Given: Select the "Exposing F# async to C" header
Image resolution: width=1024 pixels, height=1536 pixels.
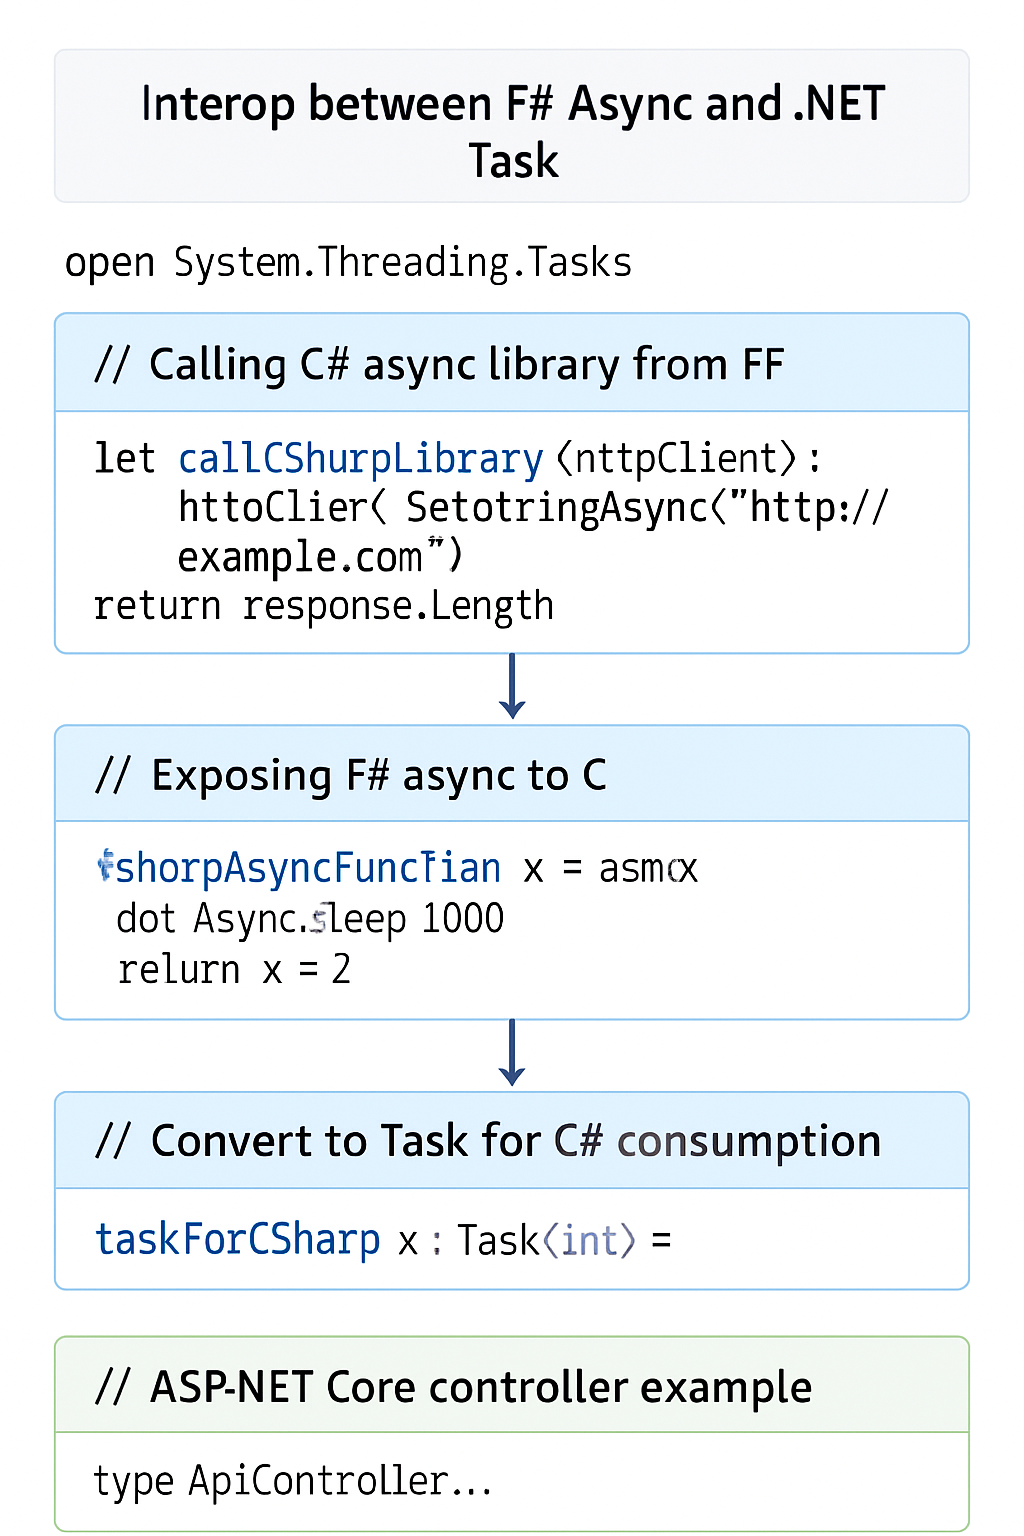Looking at the screenshot, I should [x=351, y=776].
